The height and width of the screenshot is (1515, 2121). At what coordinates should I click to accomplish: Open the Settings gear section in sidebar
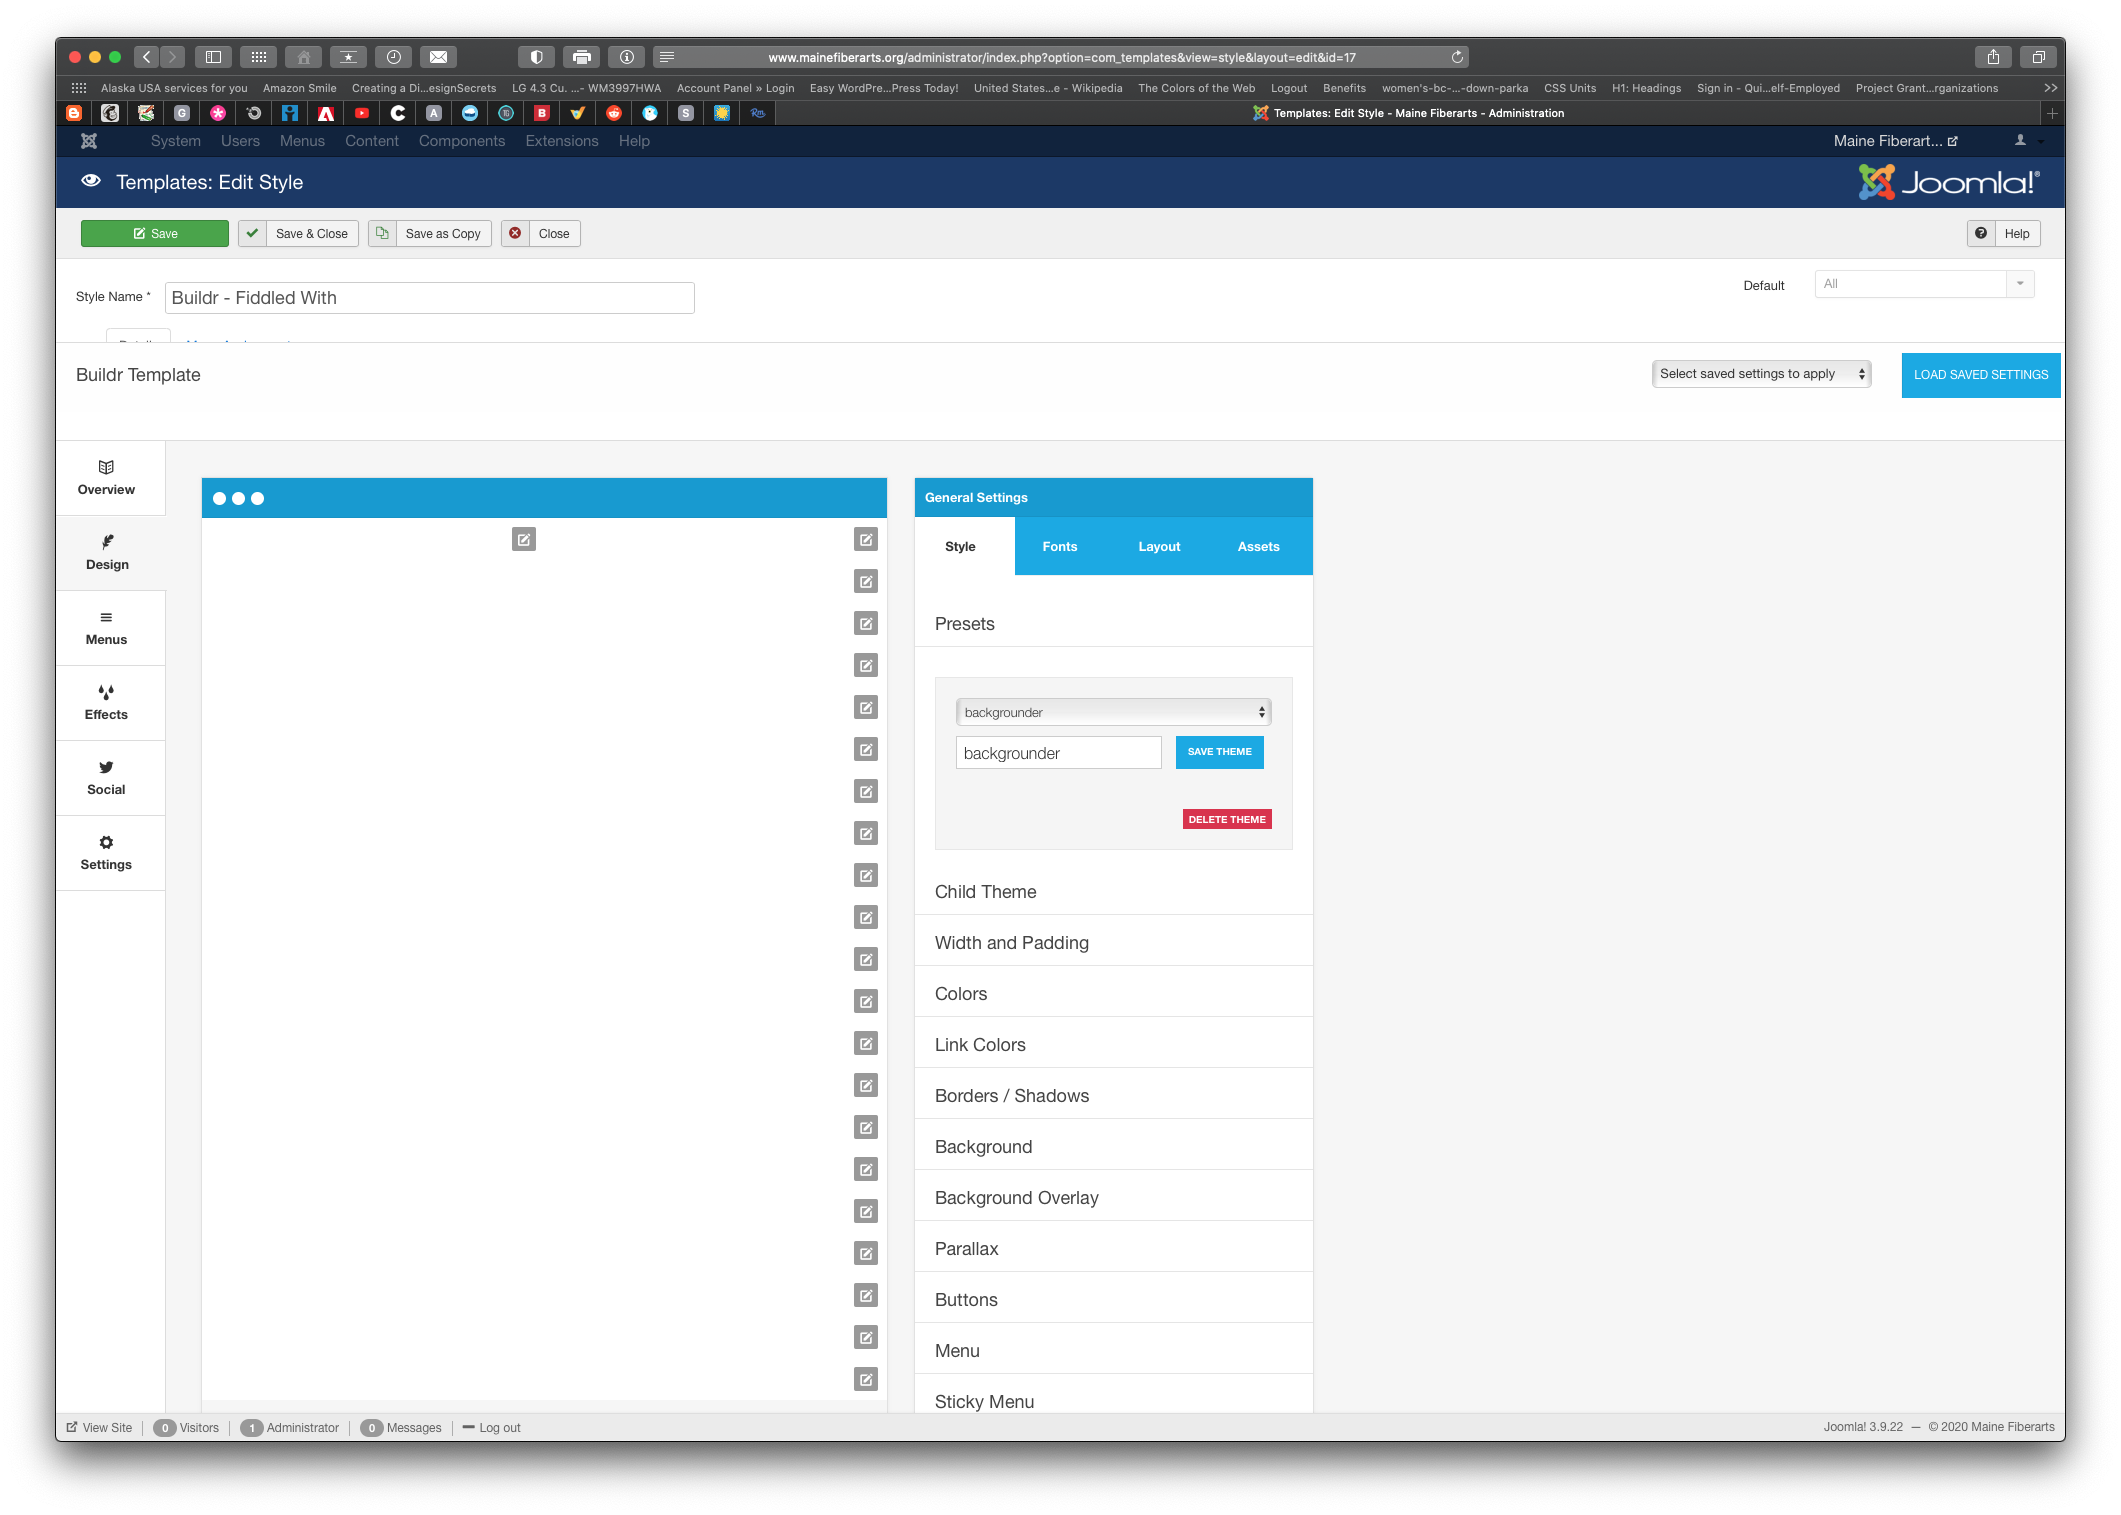pyautogui.click(x=106, y=853)
